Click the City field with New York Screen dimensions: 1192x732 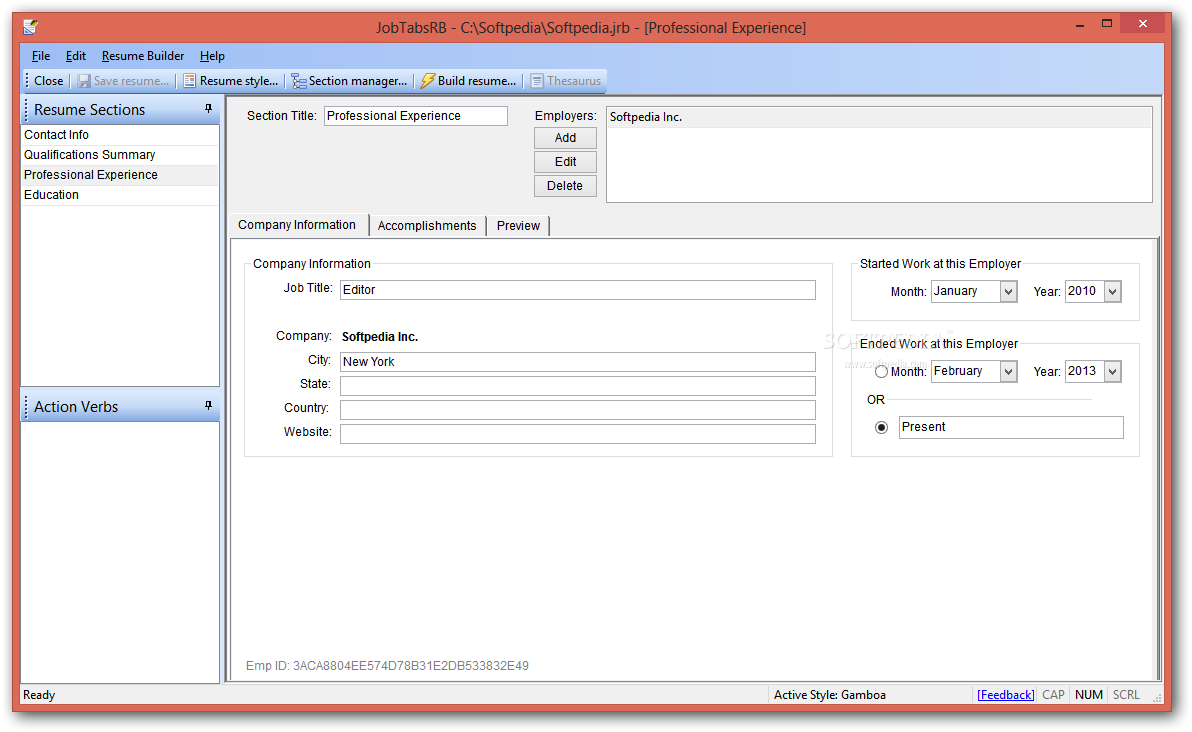pyautogui.click(x=578, y=362)
